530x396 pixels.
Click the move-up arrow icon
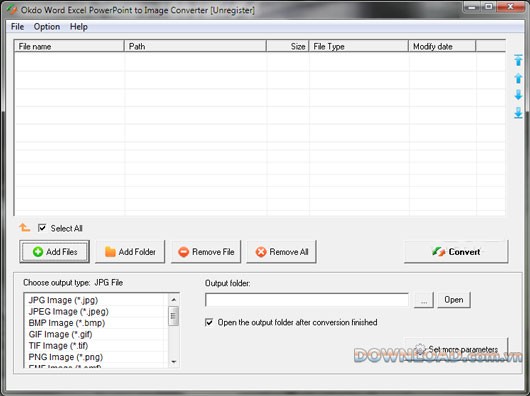(518, 78)
